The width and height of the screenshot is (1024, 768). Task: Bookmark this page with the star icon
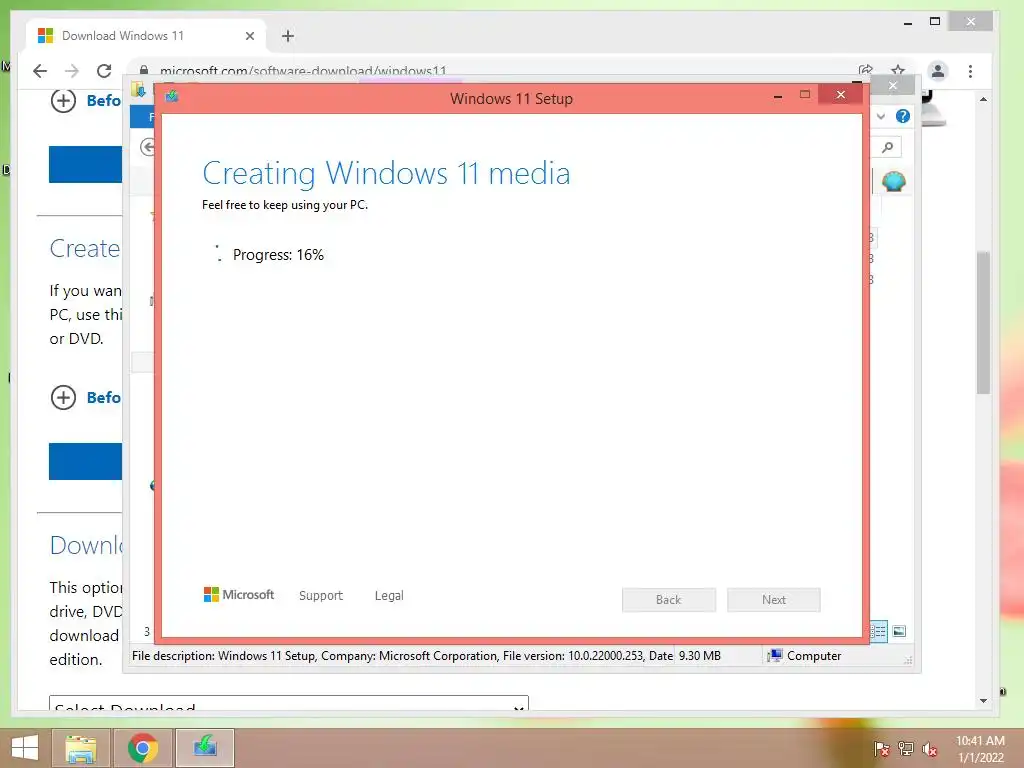click(898, 70)
